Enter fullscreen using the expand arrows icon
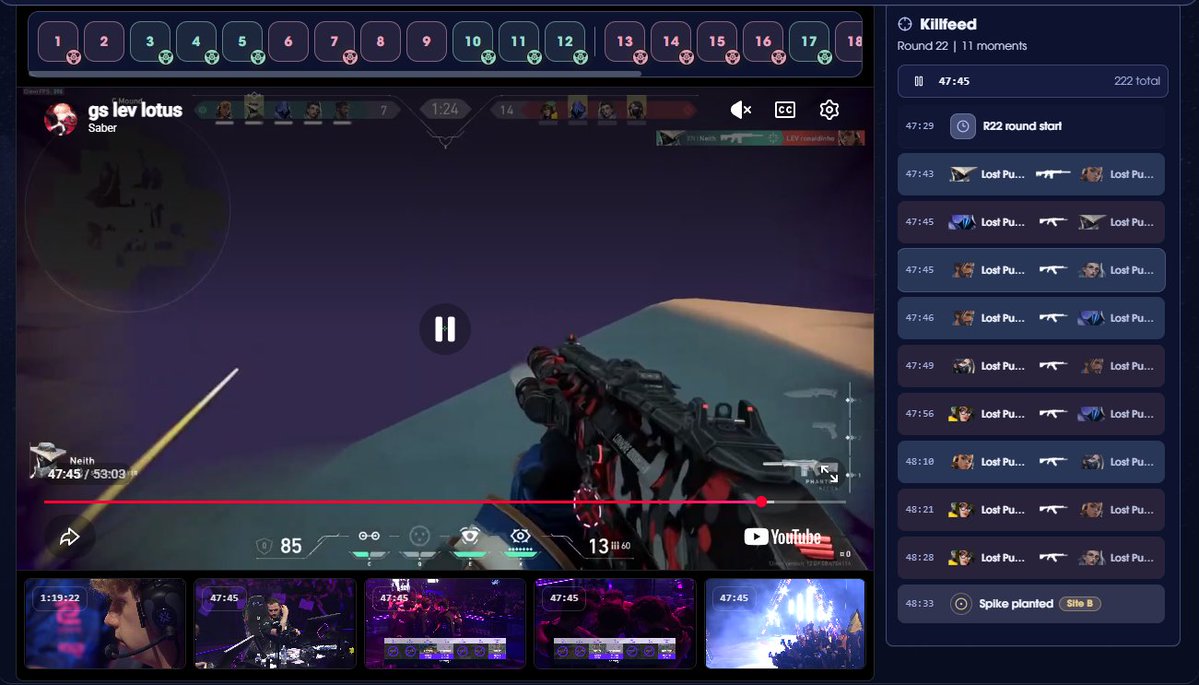 coord(829,474)
